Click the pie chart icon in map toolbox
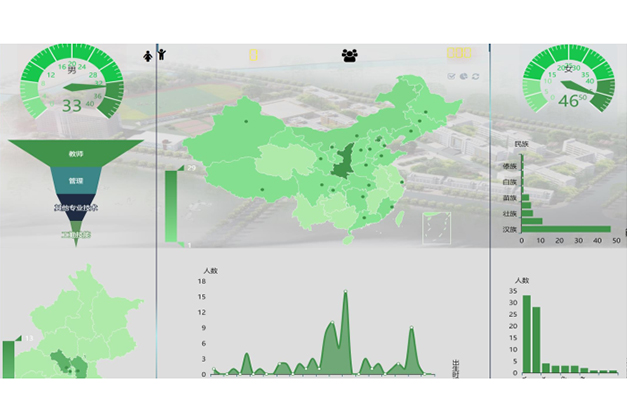This screenshot has height=413, width=627. pos(463,76)
